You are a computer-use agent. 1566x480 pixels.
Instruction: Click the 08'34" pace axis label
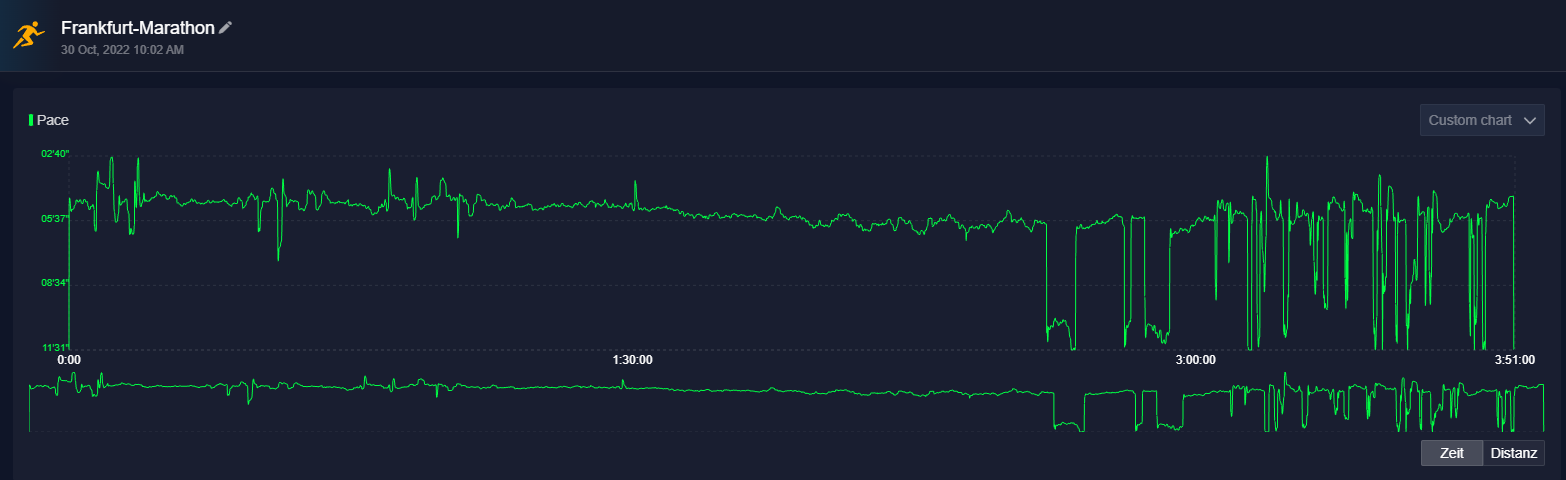[x=55, y=283]
